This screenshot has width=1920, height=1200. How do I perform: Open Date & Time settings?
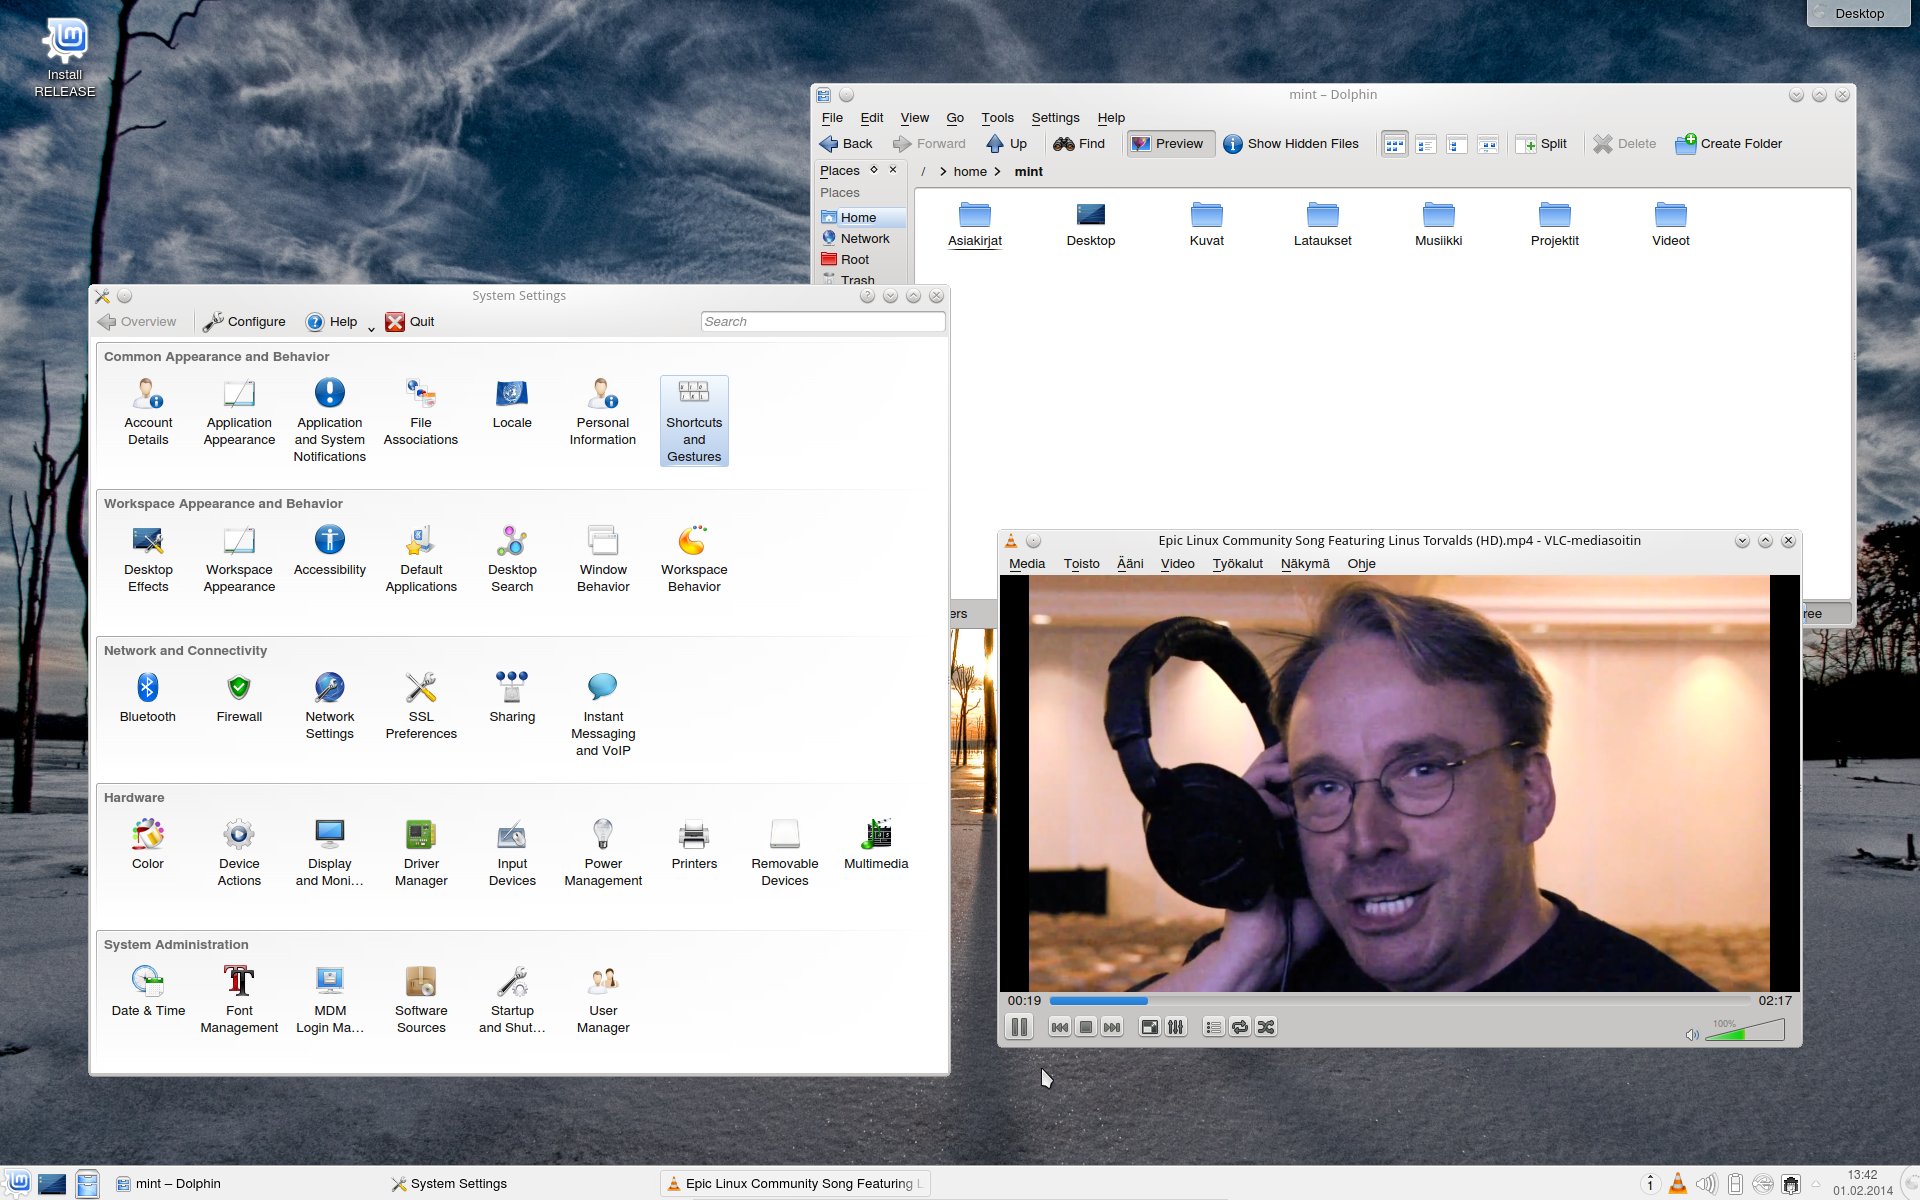[x=148, y=992]
